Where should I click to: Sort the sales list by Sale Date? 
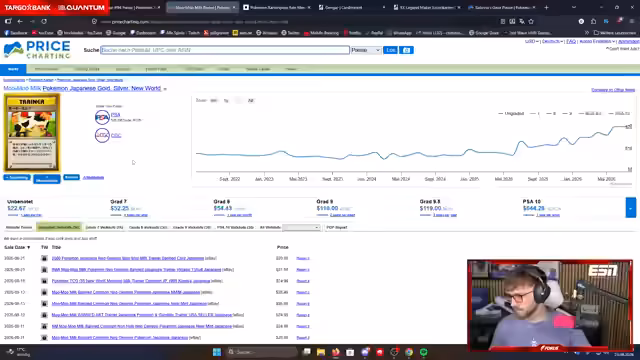(17, 247)
